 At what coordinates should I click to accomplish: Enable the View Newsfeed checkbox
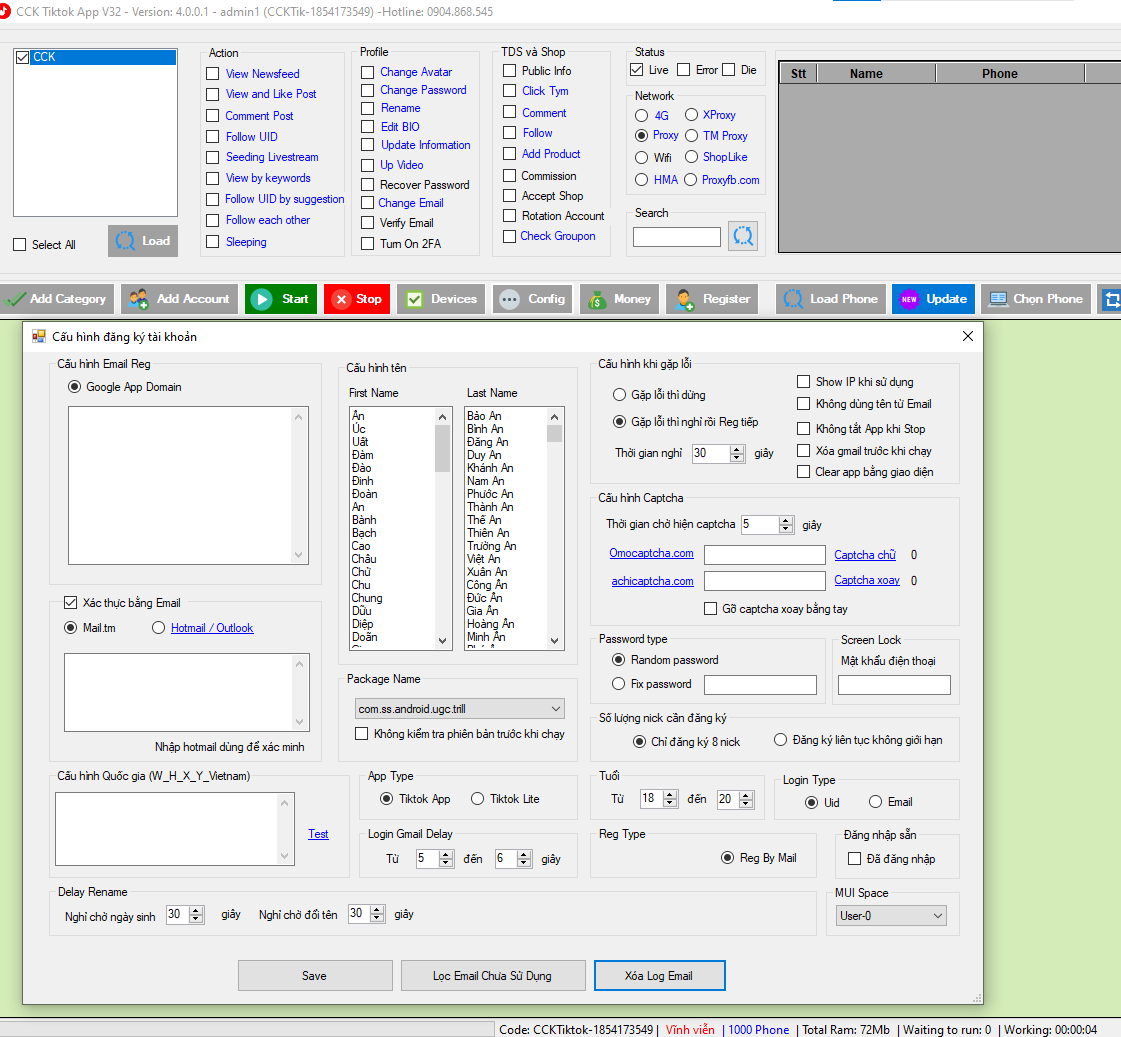212,74
